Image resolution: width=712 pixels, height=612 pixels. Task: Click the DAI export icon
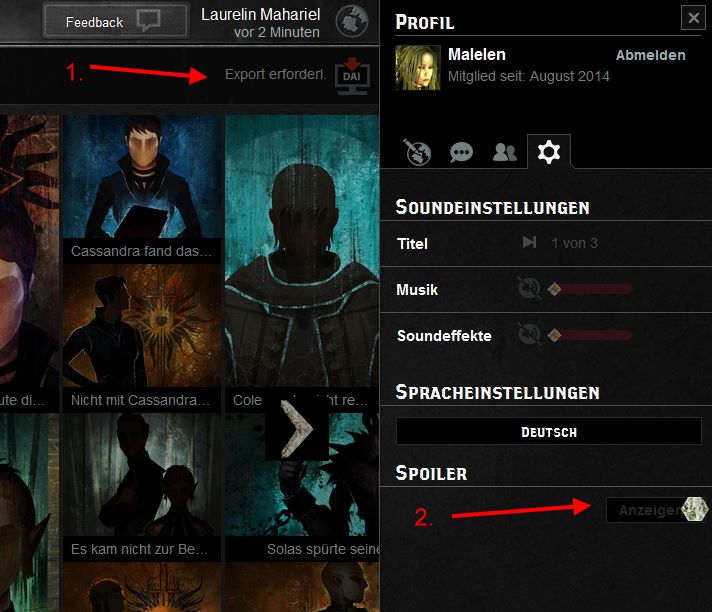[353, 75]
